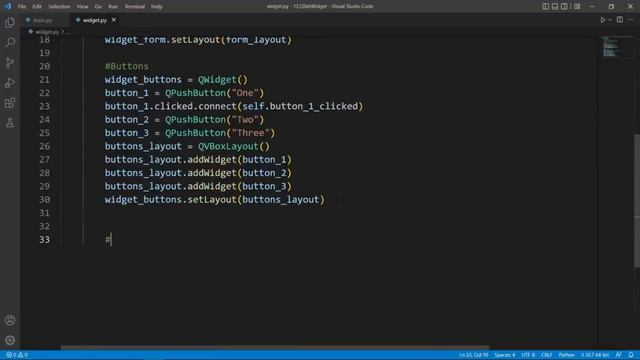Click the vertical editor scrollbar thumb

[x=637, y=200]
